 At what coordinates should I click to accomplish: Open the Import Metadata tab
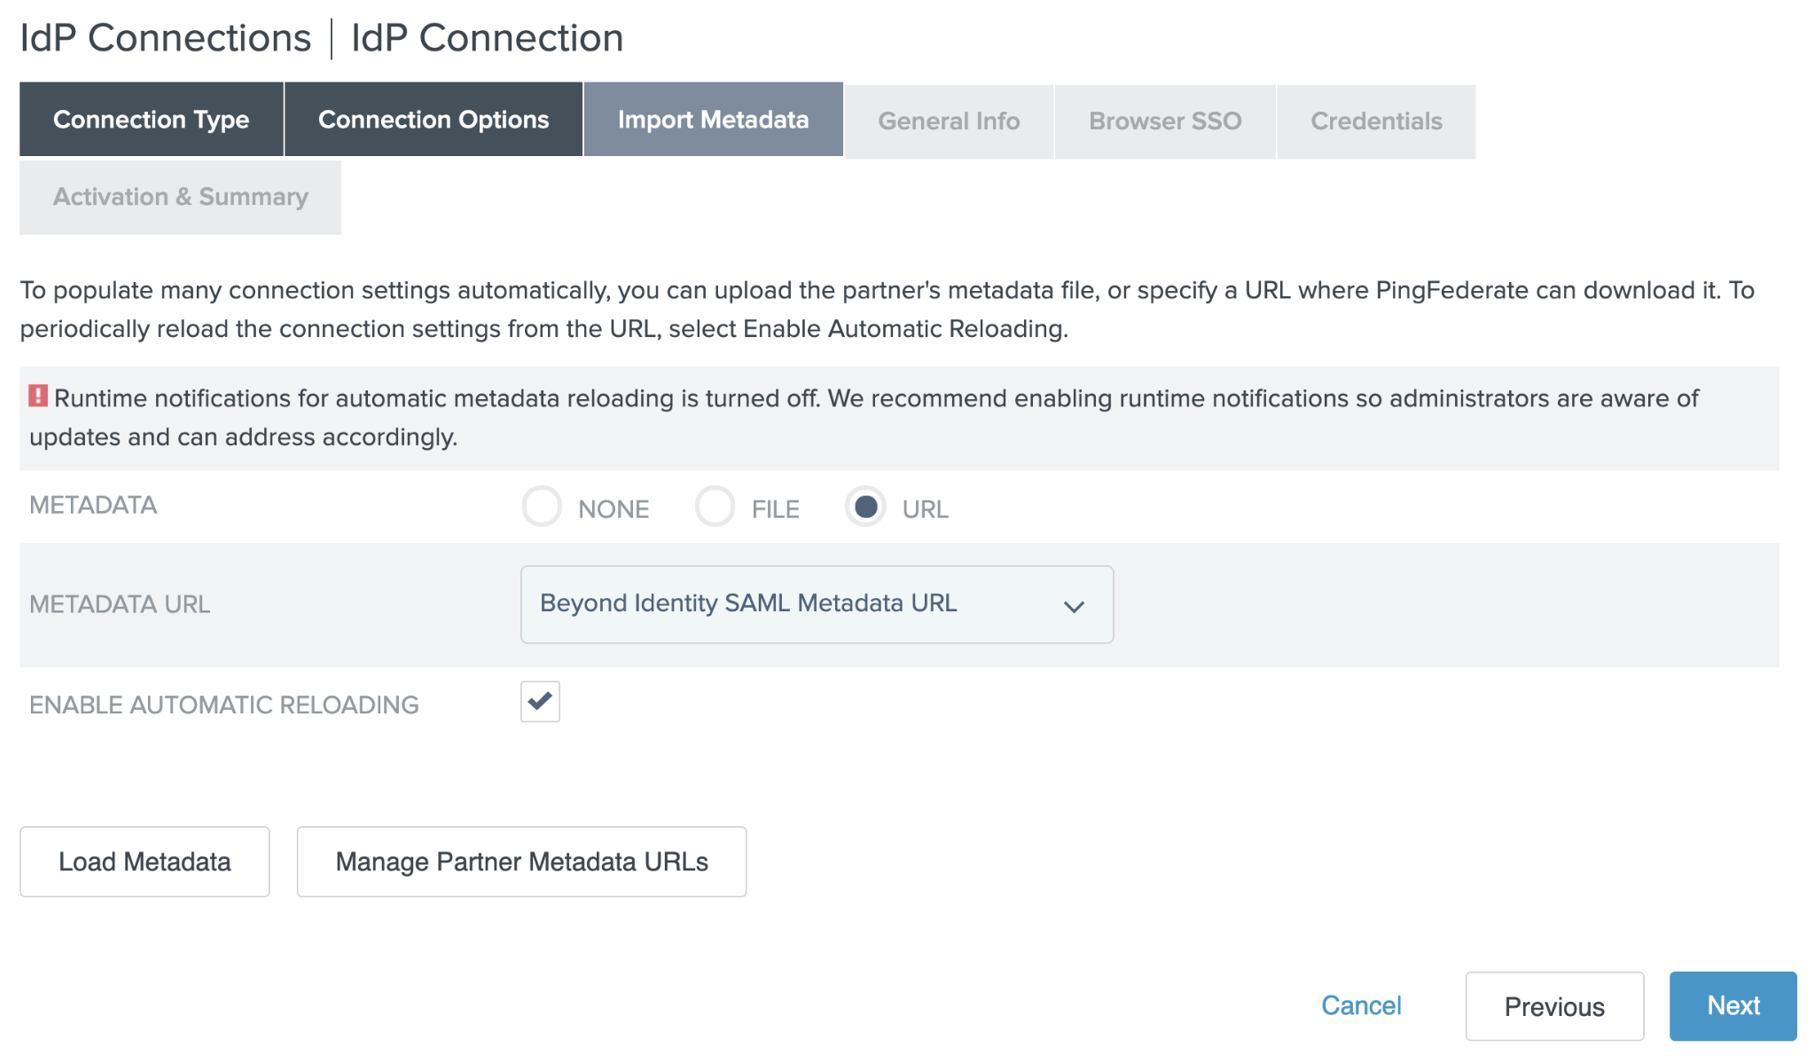pos(713,120)
